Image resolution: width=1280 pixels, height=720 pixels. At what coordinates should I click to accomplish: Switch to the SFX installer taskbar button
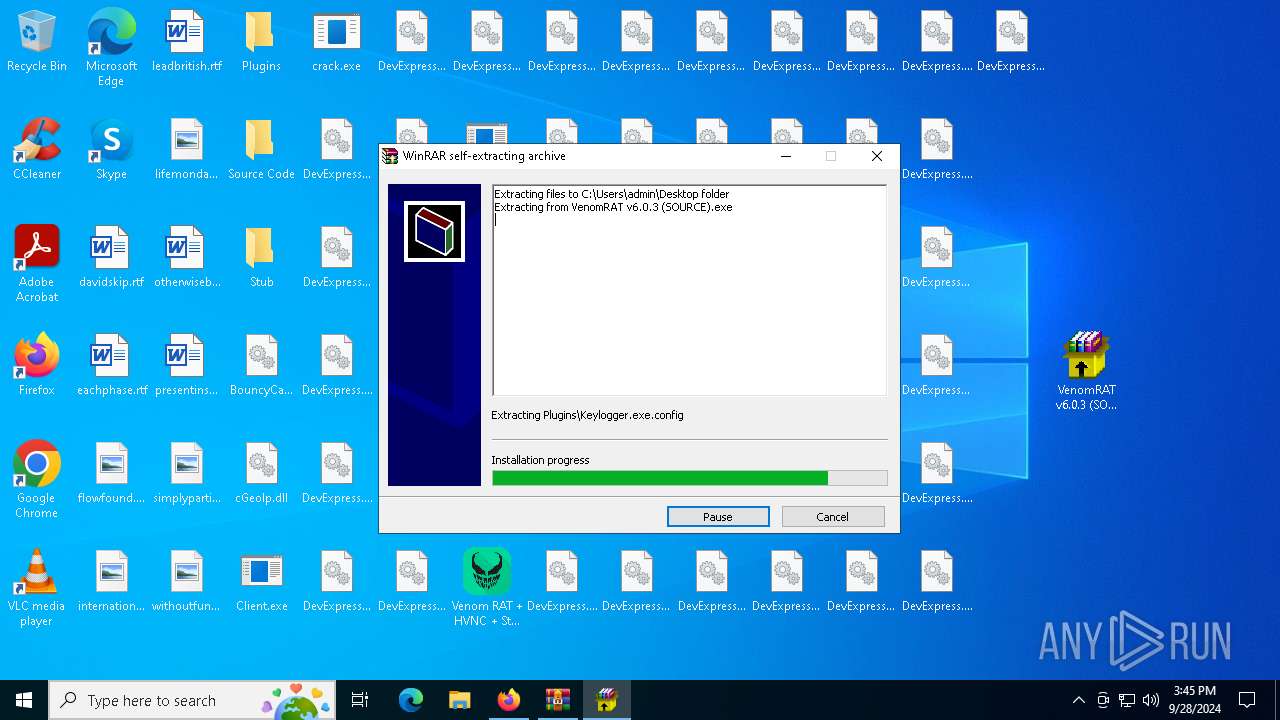point(607,700)
